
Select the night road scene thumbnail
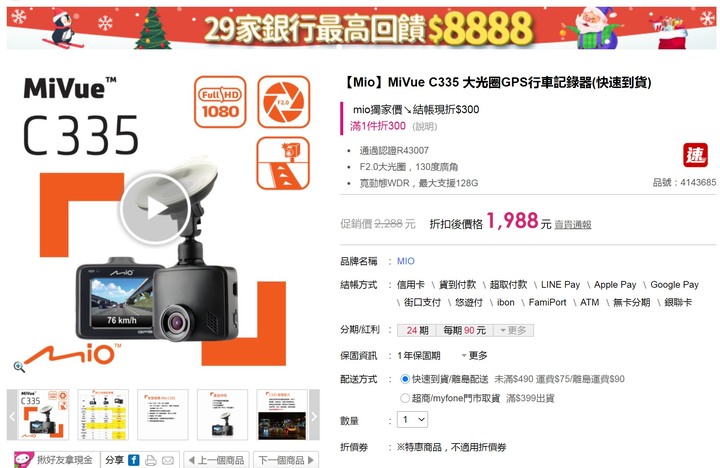(282, 415)
